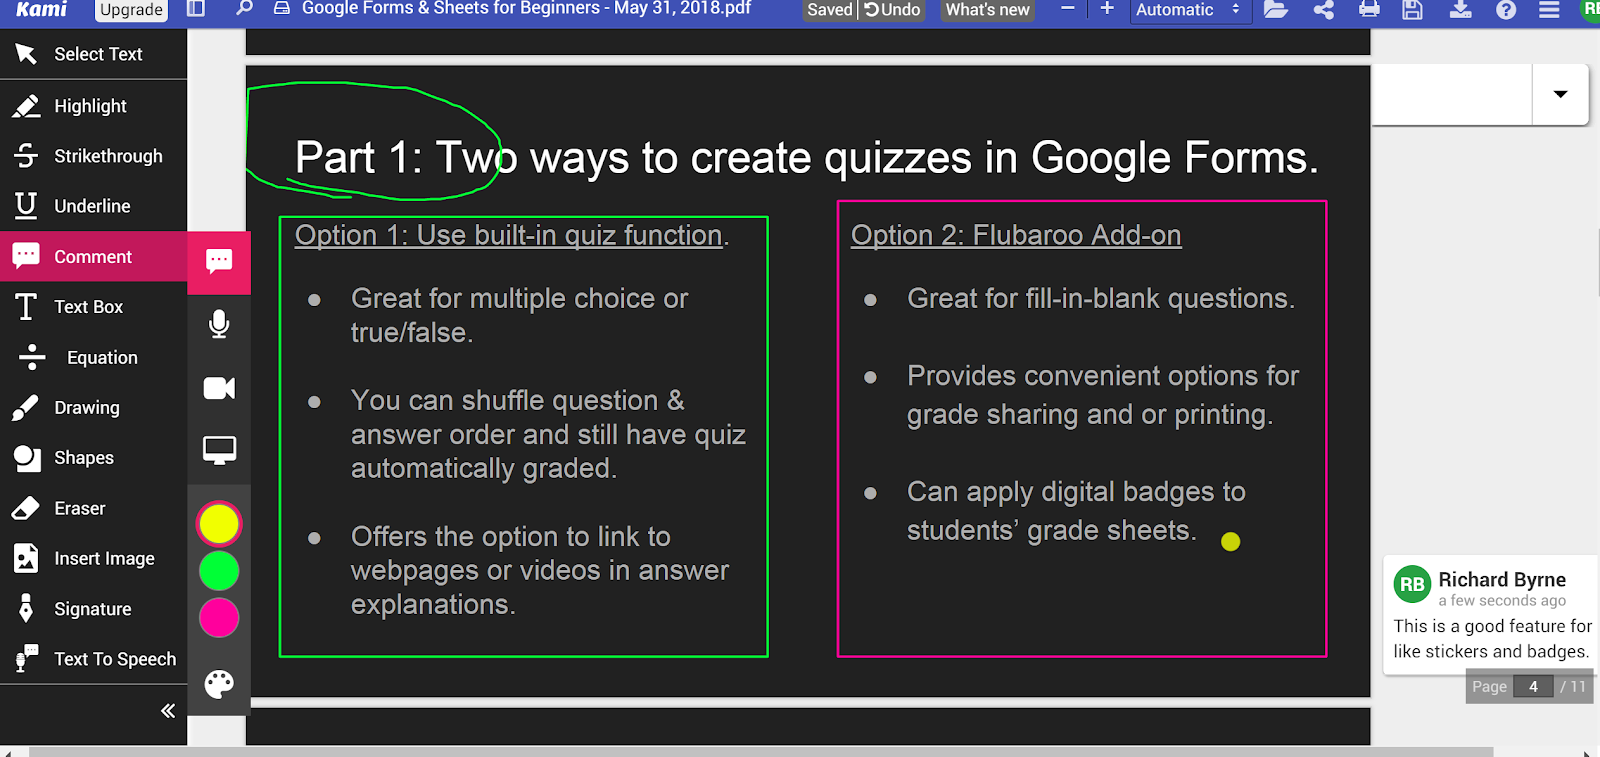Open the hamburger menu
The width and height of the screenshot is (1600, 757).
coord(1549,10)
